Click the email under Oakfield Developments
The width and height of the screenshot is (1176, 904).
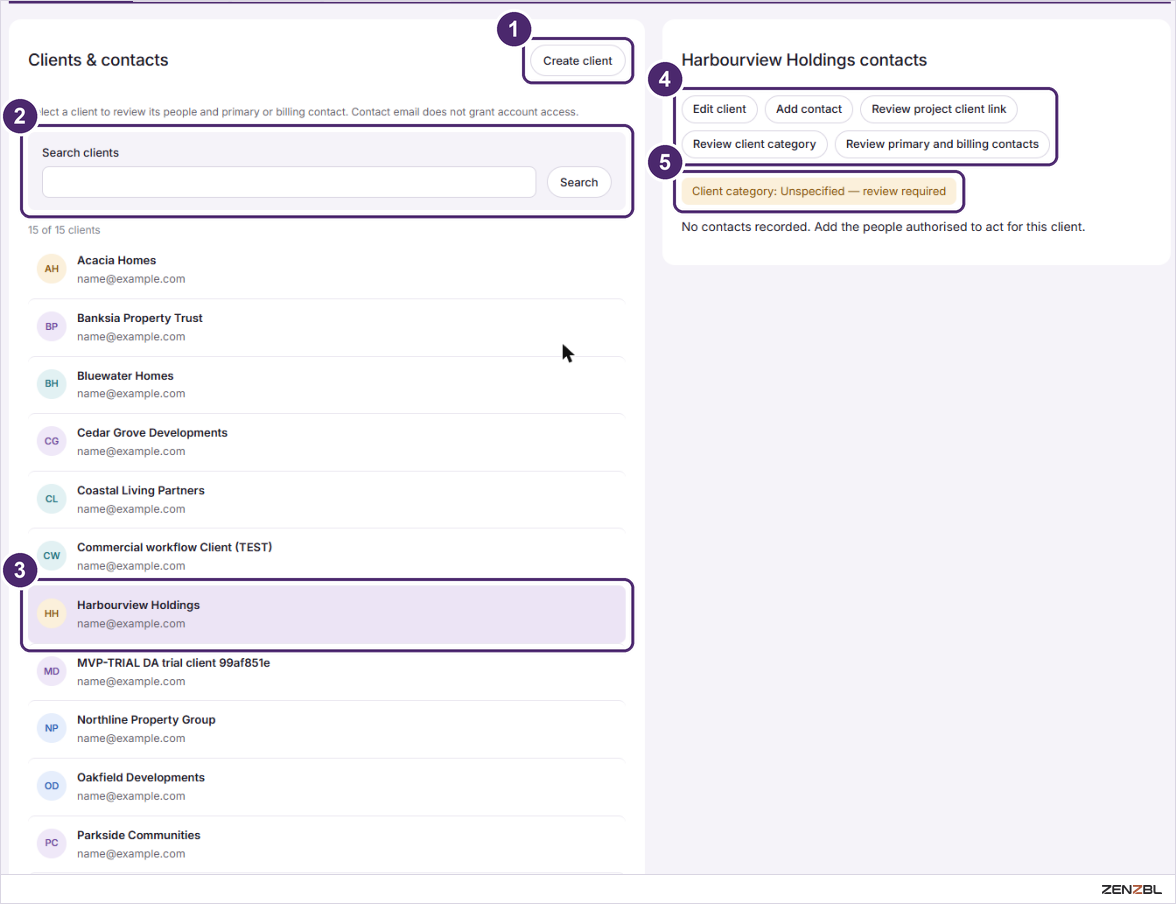click(x=131, y=797)
